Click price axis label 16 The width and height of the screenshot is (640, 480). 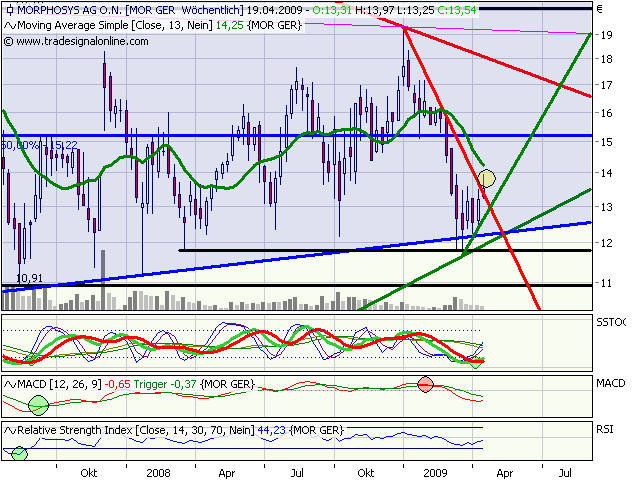pyautogui.click(x=607, y=113)
